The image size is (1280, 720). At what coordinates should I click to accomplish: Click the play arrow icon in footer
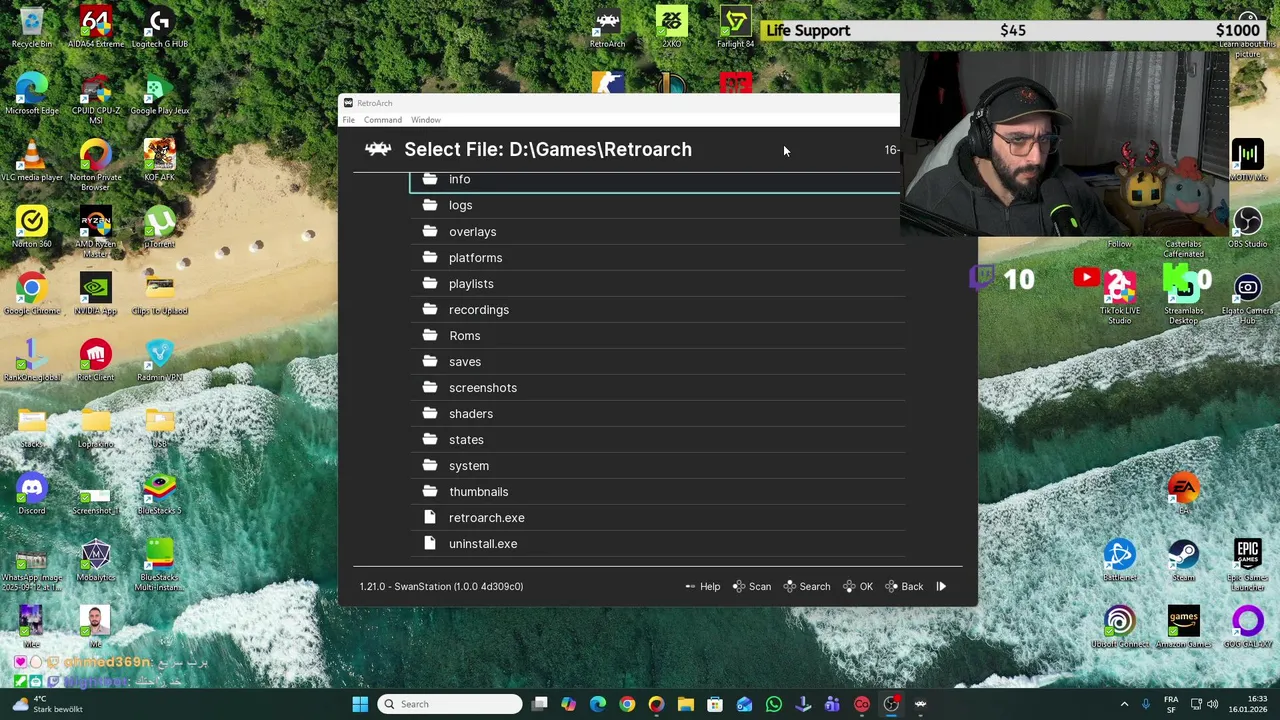tap(941, 586)
